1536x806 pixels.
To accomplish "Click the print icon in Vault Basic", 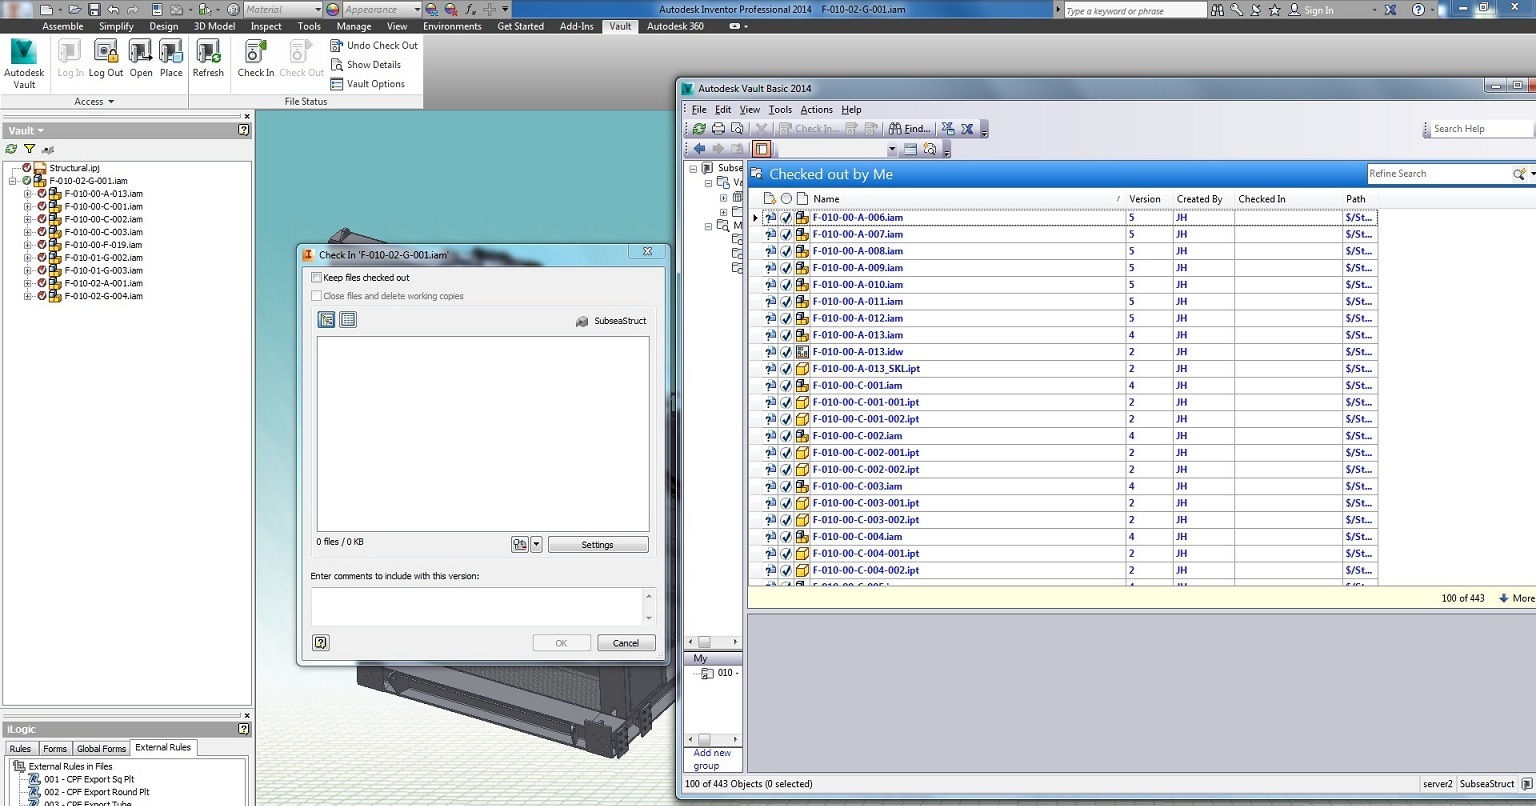I will [x=718, y=128].
